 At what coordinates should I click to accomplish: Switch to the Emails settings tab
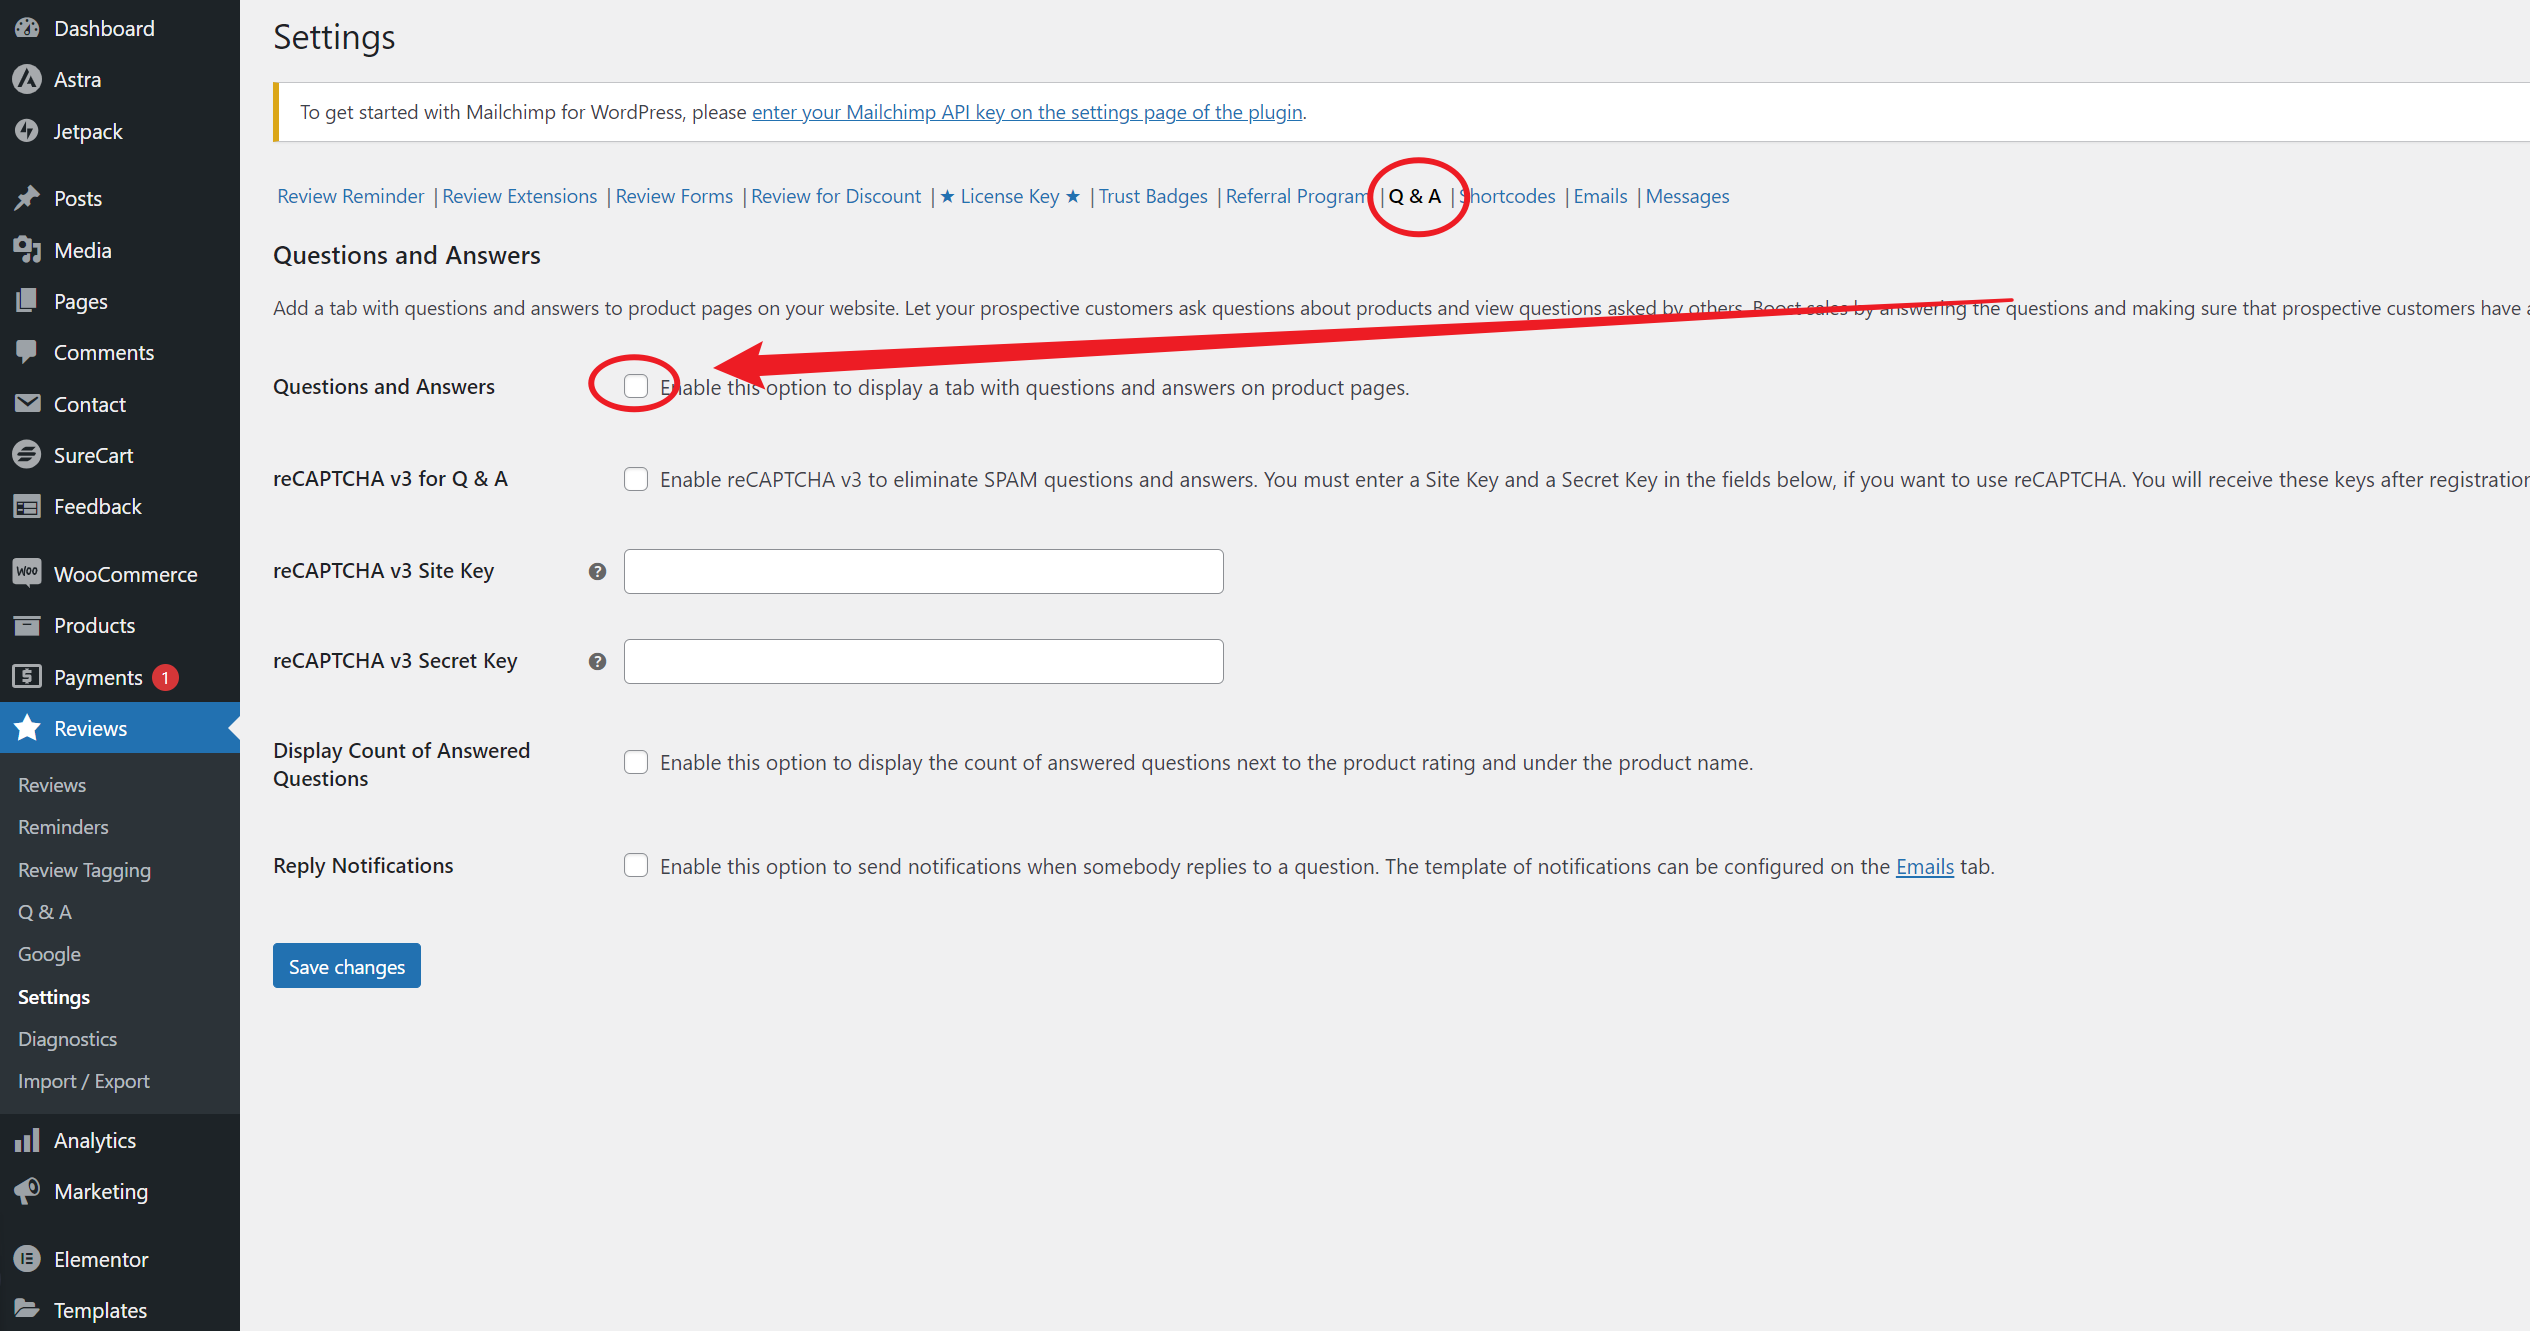1600,196
